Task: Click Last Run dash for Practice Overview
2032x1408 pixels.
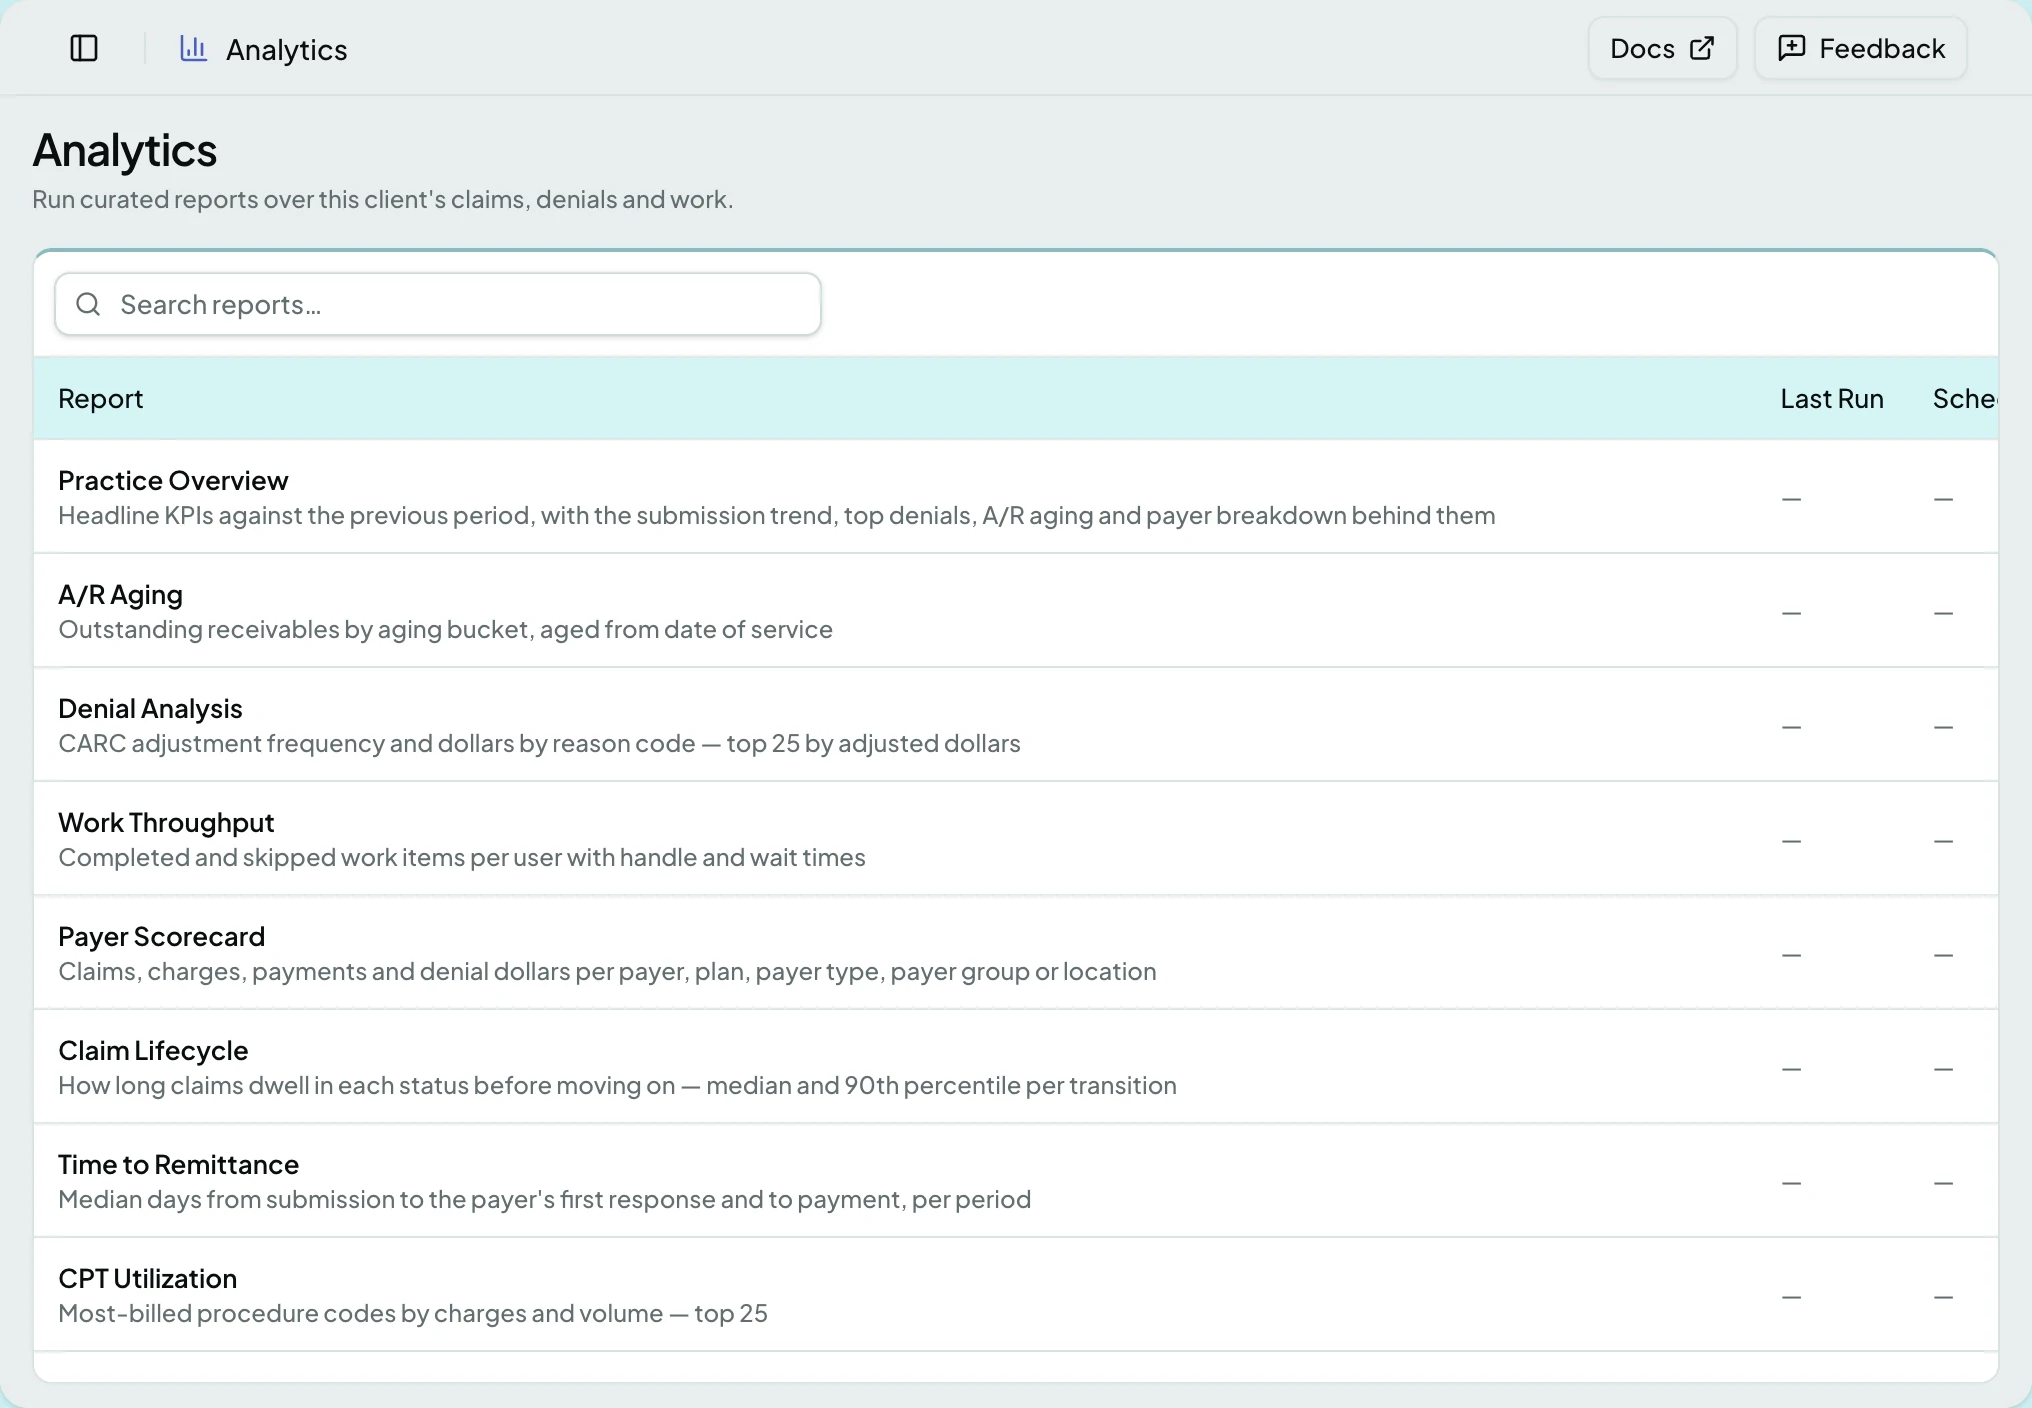Action: pos(1791,498)
